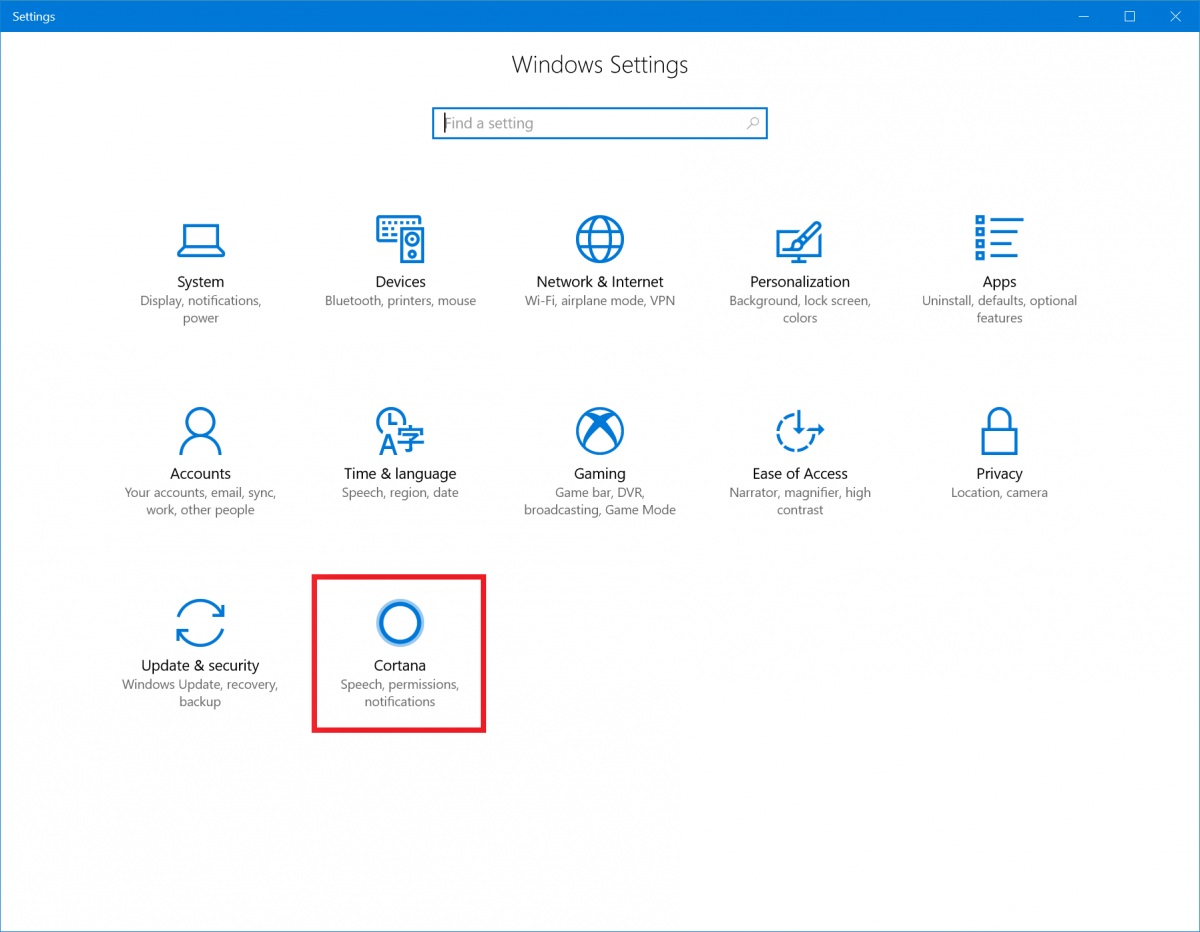The width and height of the screenshot is (1200, 932).
Task: Minimize the Settings window
Action: click(x=1084, y=16)
